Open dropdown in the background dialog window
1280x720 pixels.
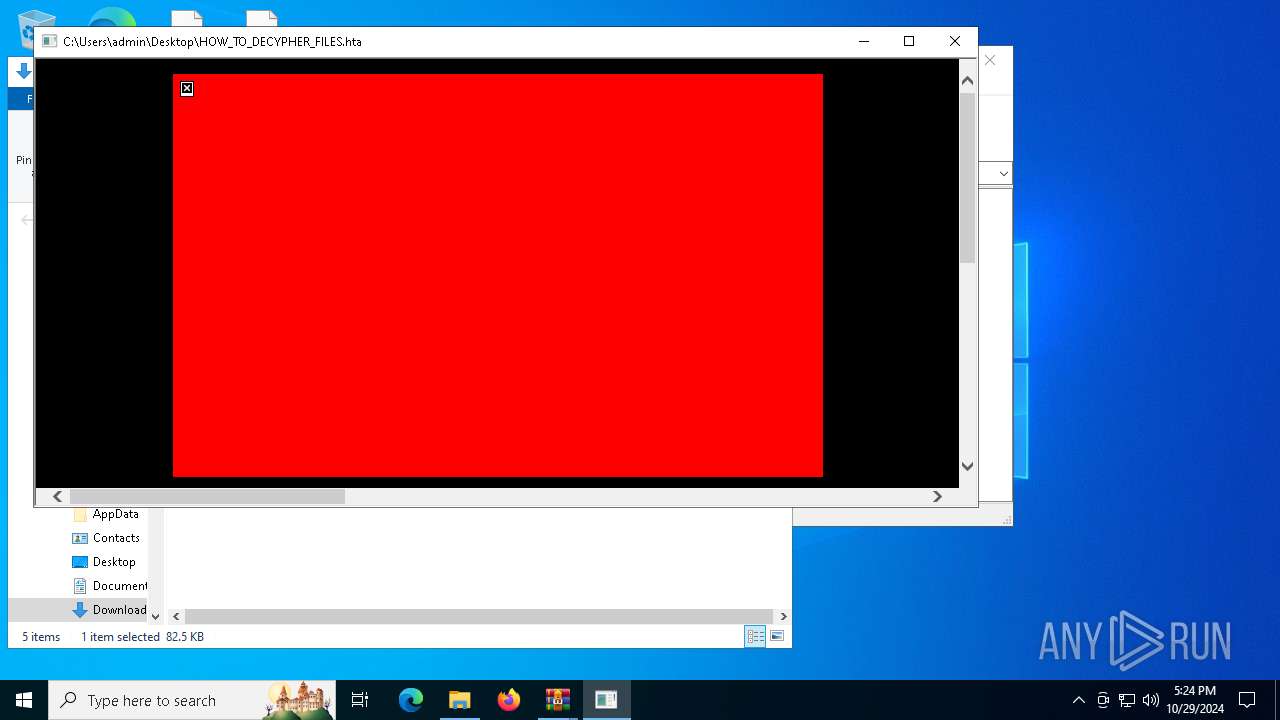coord(1003,174)
